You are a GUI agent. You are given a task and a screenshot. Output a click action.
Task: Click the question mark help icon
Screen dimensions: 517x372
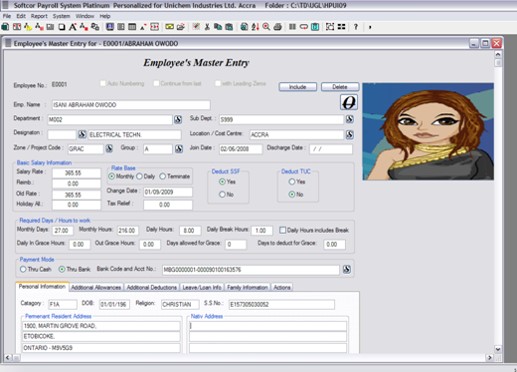356,27
